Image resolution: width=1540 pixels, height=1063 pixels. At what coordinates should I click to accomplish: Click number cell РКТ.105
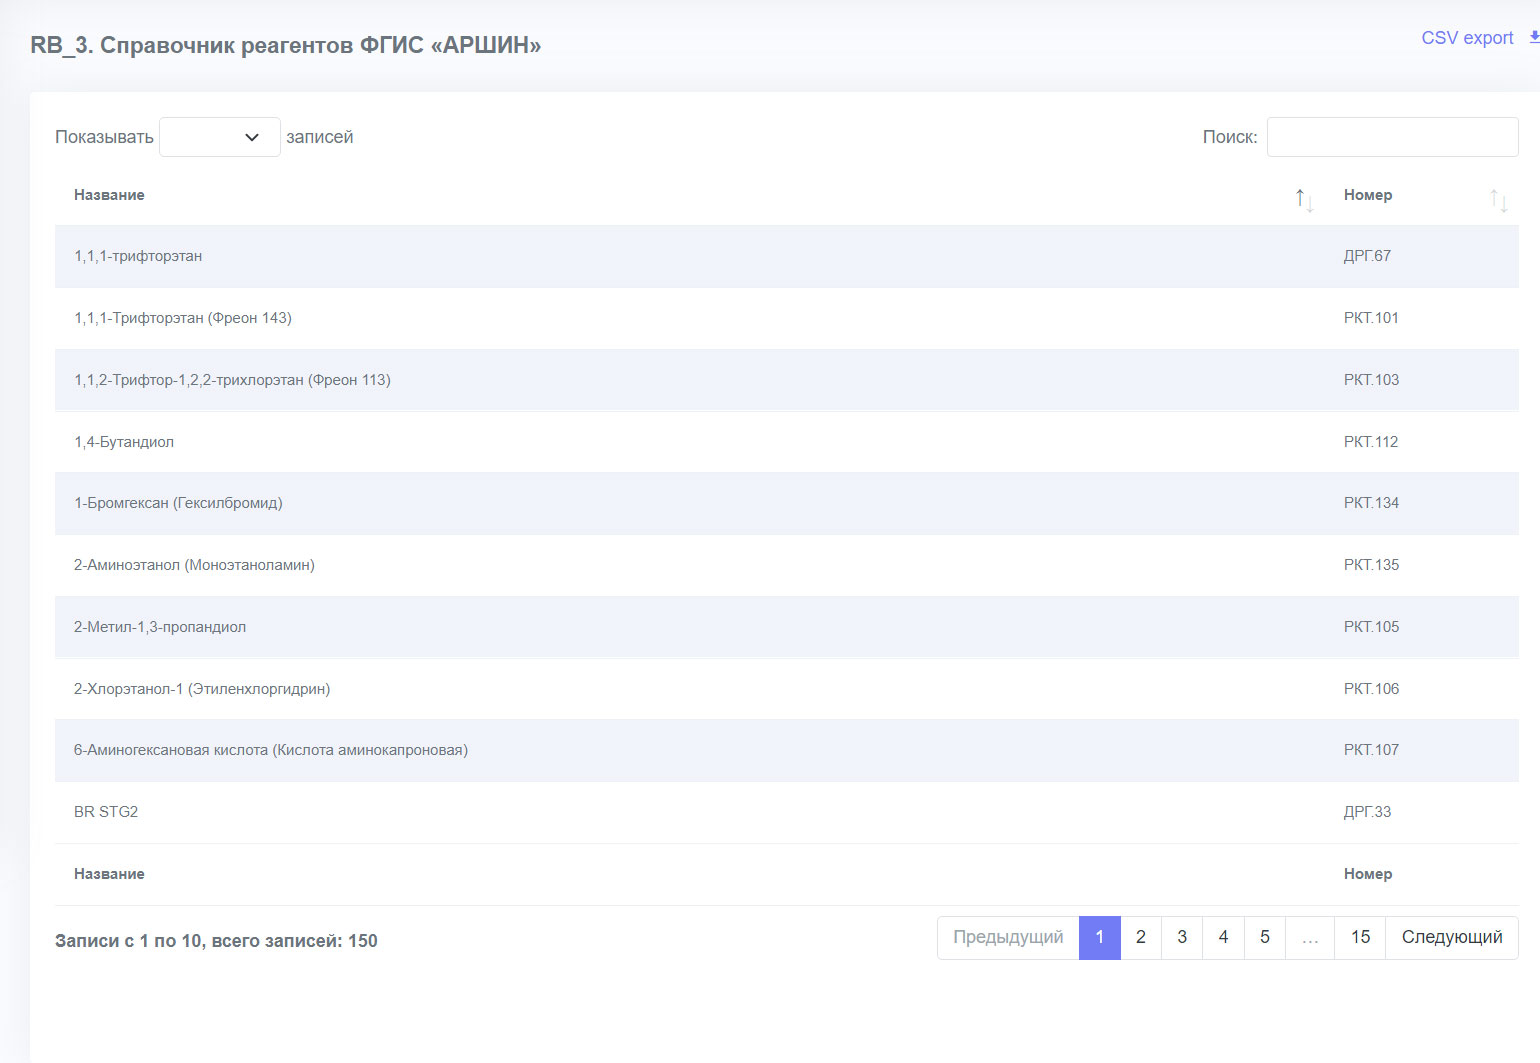click(1371, 627)
